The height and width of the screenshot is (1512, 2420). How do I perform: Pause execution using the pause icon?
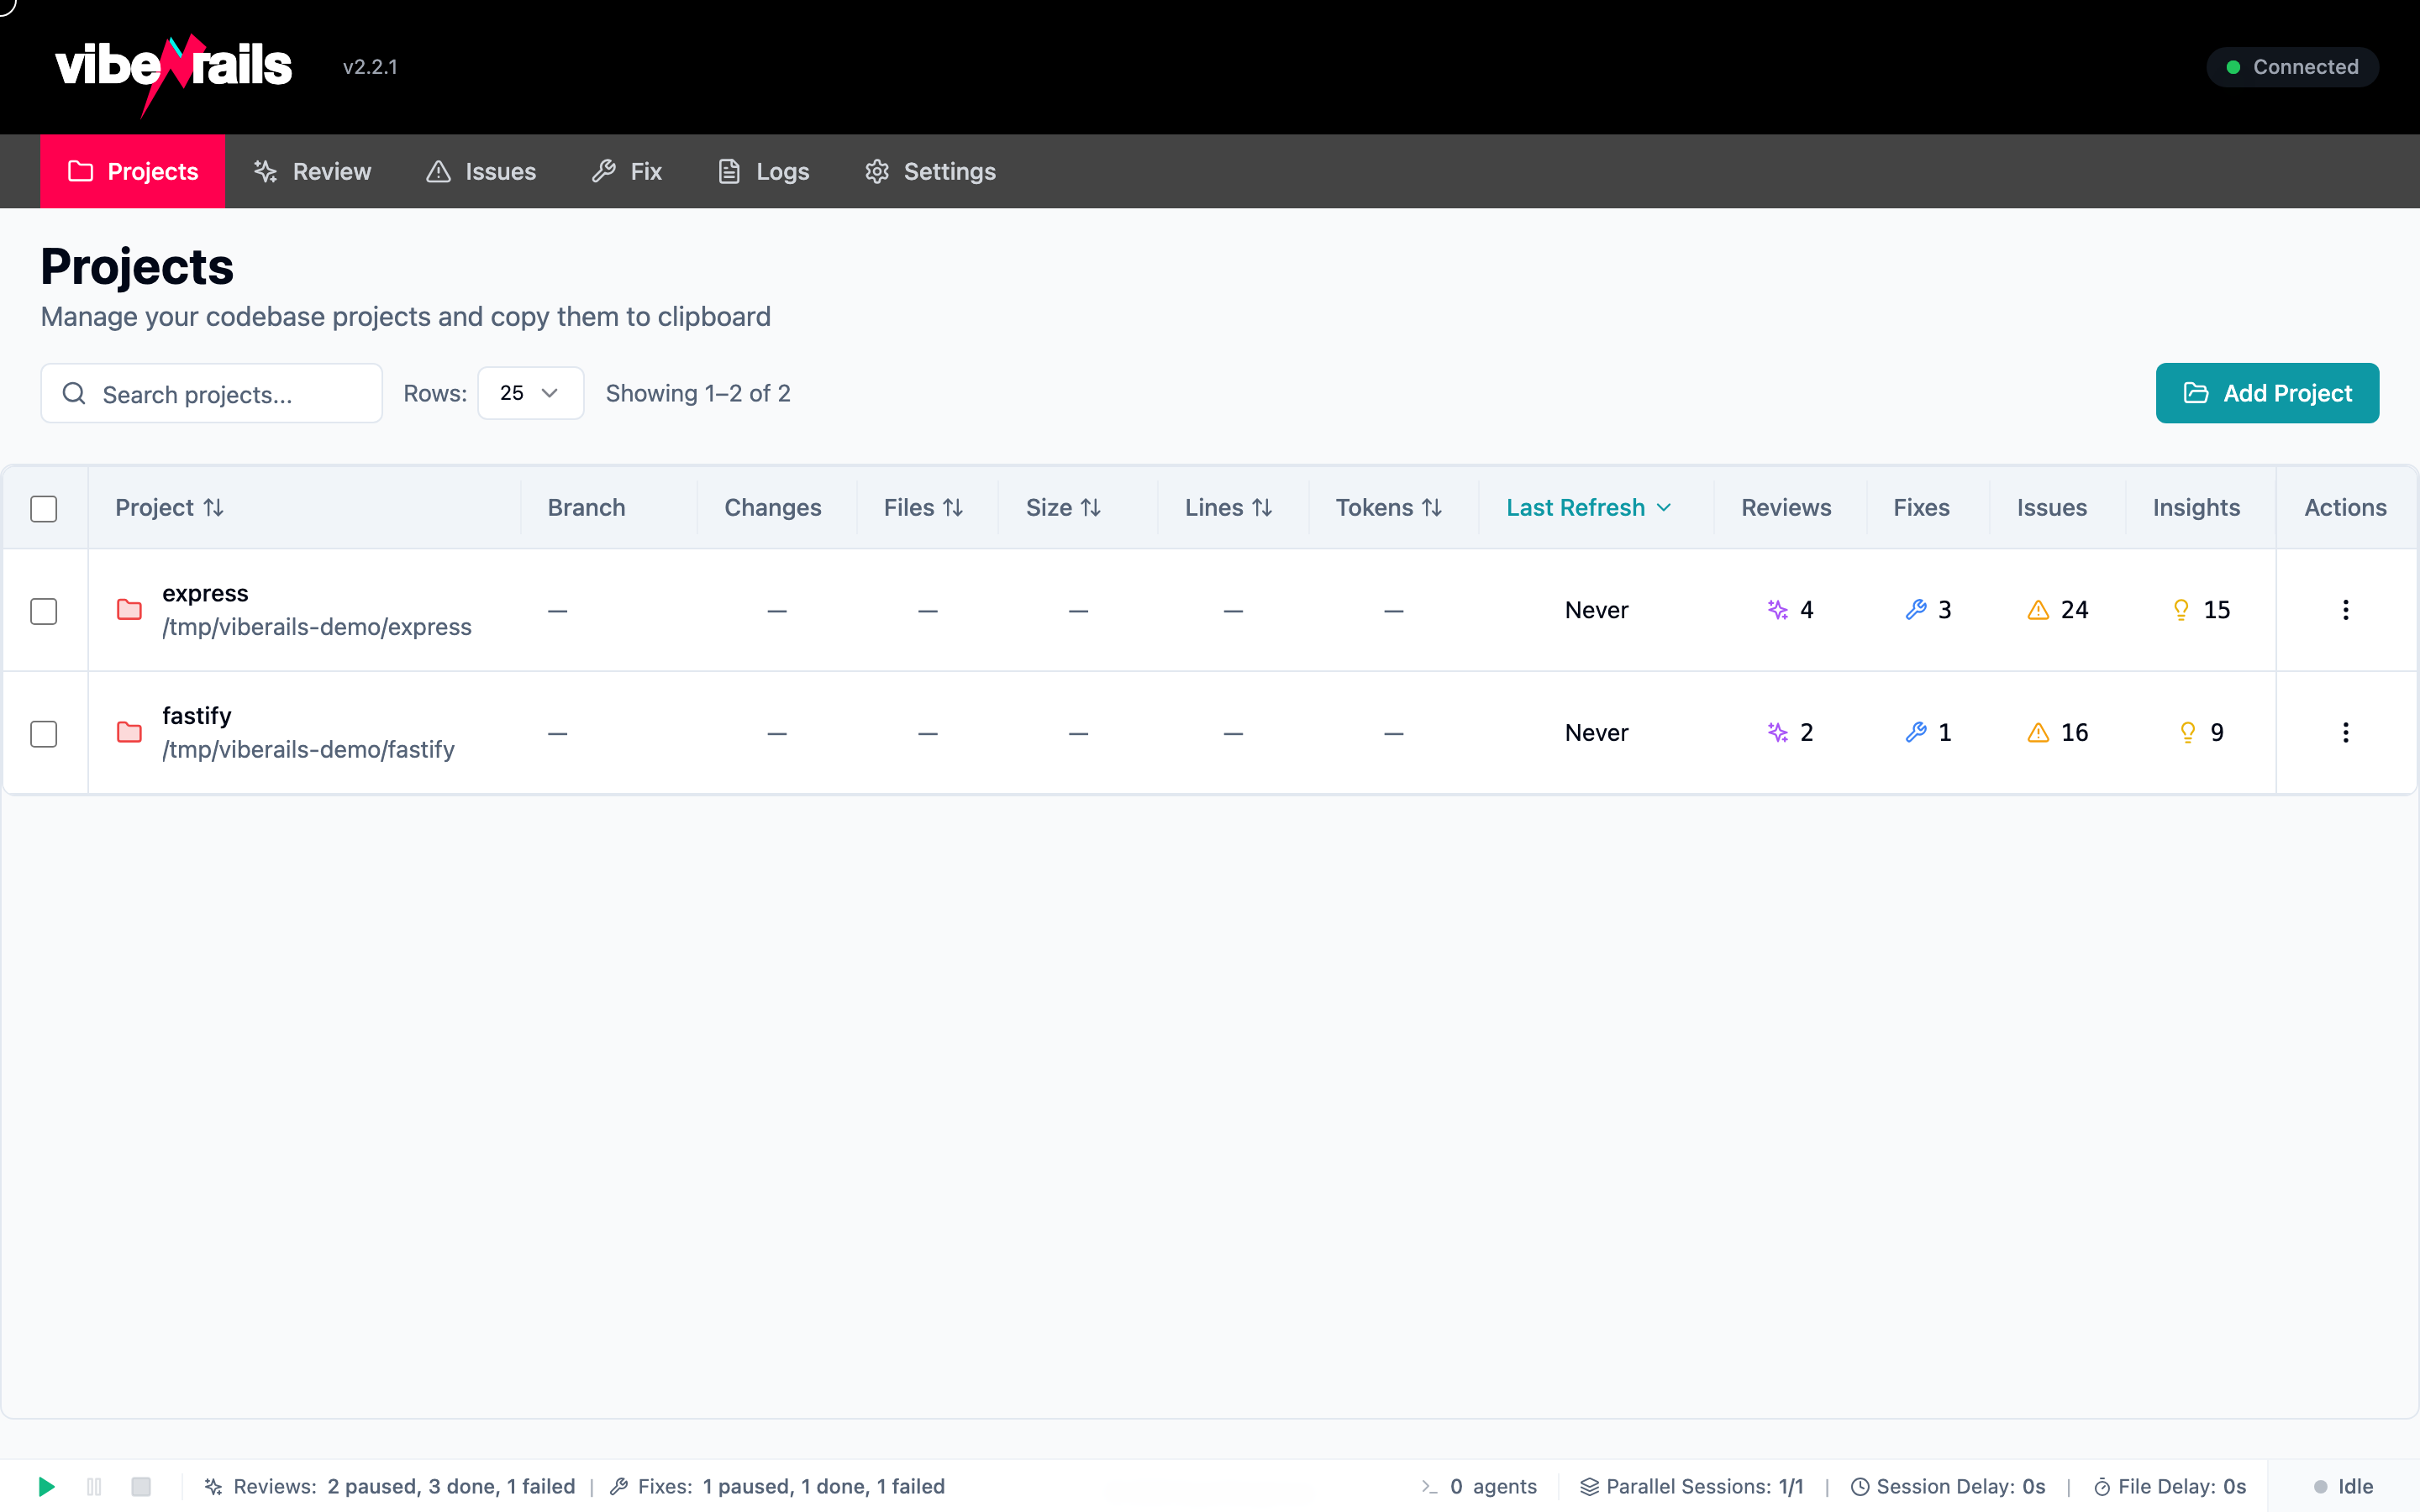pos(94,1486)
